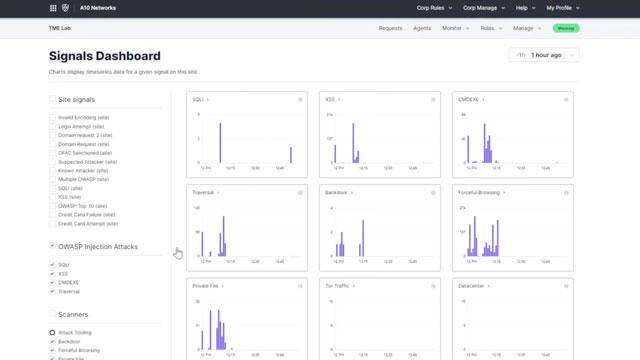
Task: Open the Help dropdown menu
Action: tap(525, 8)
